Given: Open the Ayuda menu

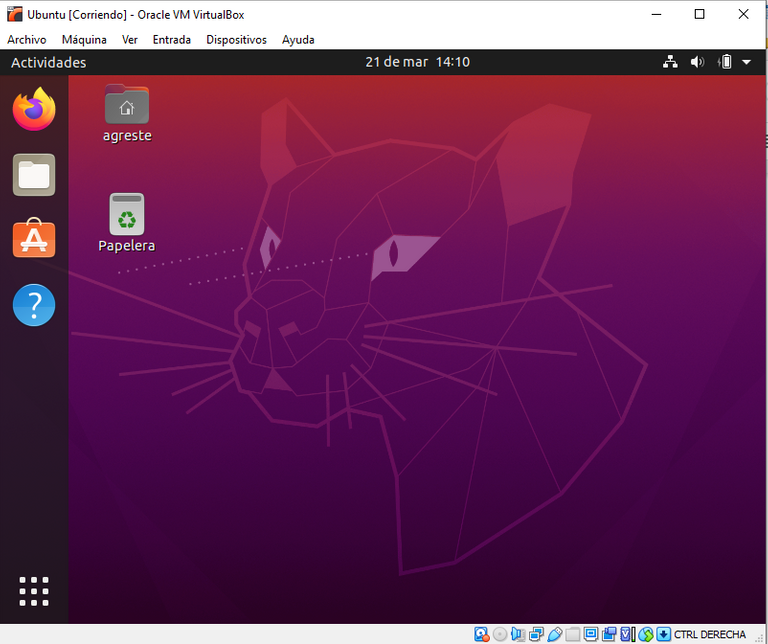Looking at the screenshot, I should [x=298, y=40].
